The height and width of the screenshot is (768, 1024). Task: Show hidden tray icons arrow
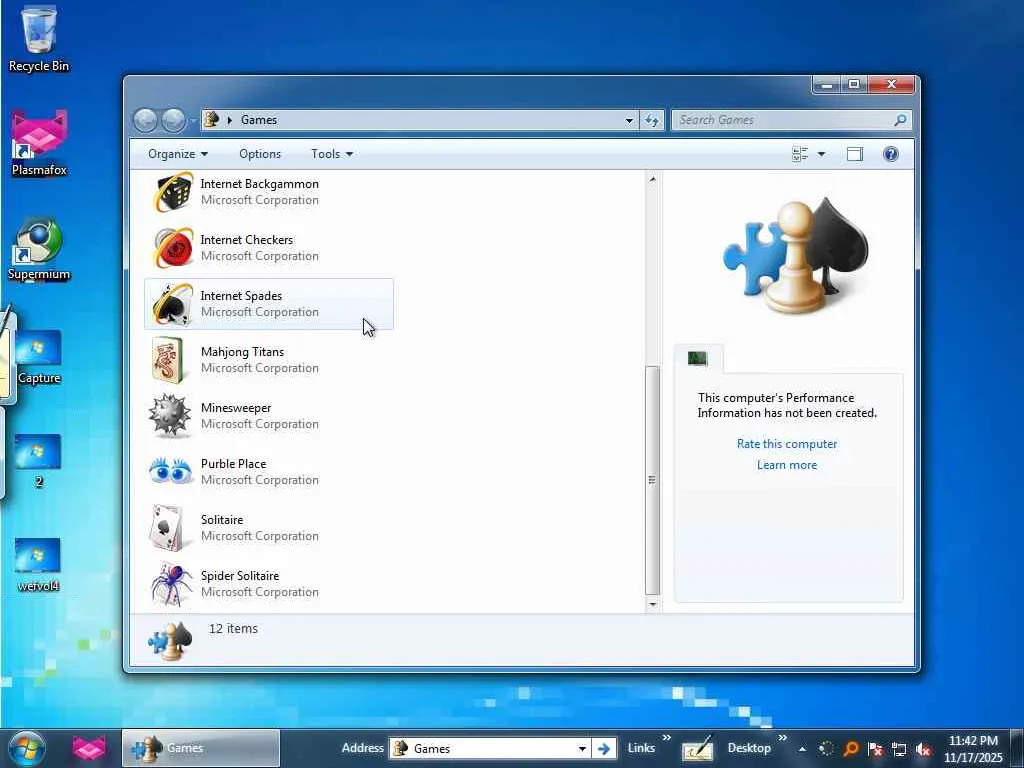coord(803,750)
